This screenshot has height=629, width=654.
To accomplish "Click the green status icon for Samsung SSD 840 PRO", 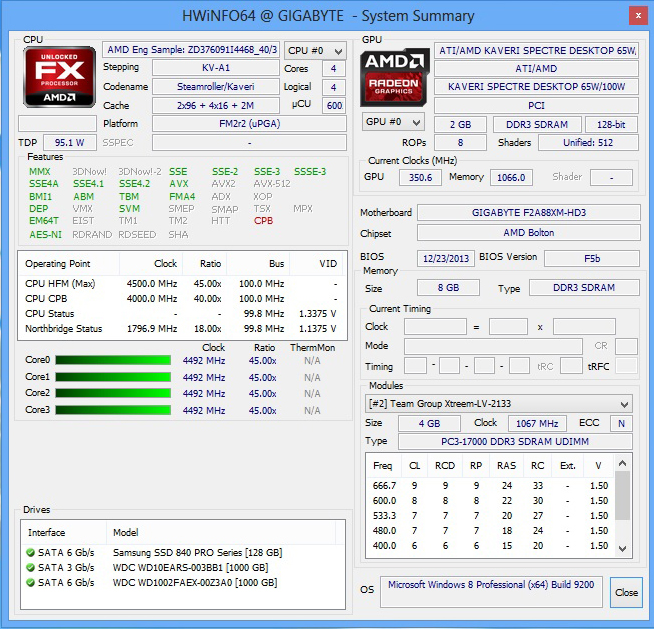I will 30,553.
